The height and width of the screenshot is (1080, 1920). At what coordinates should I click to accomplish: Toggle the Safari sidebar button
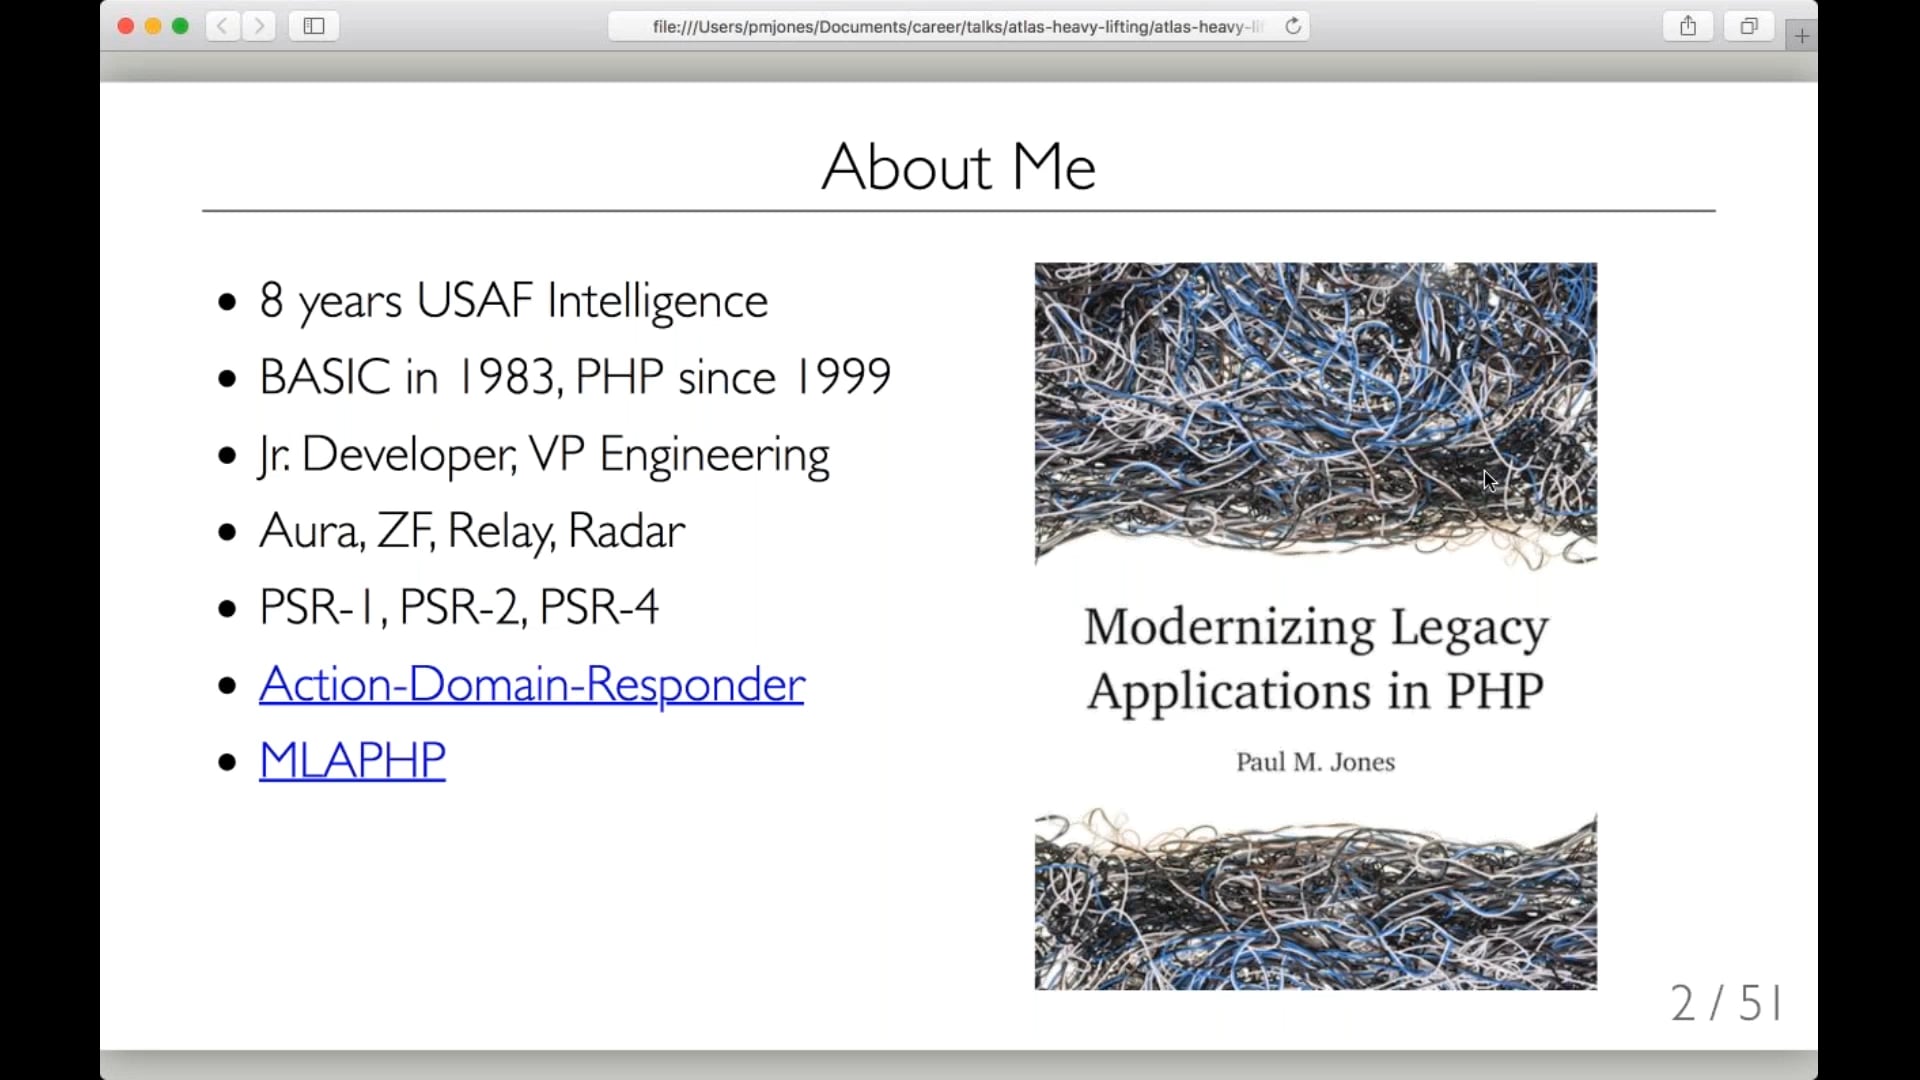point(314,26)
